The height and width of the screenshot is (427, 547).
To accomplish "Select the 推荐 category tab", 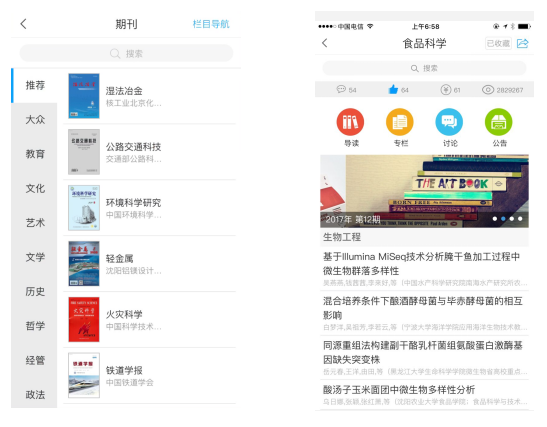I will (x=35, y=85).
